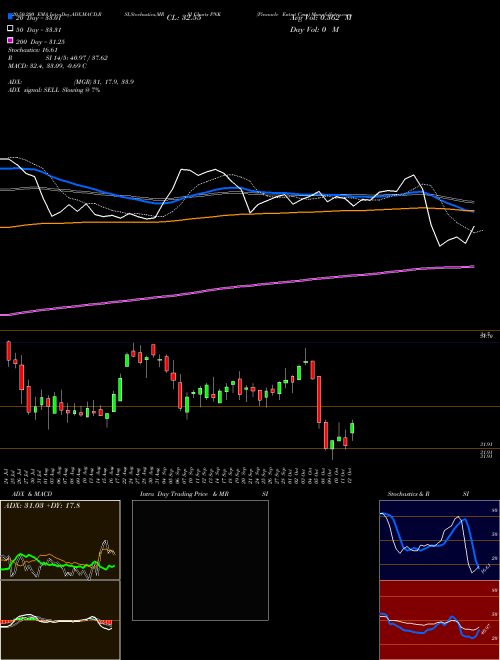Open the red RSI chart panel
Screen dimensions: 500x660
[439, 620]
